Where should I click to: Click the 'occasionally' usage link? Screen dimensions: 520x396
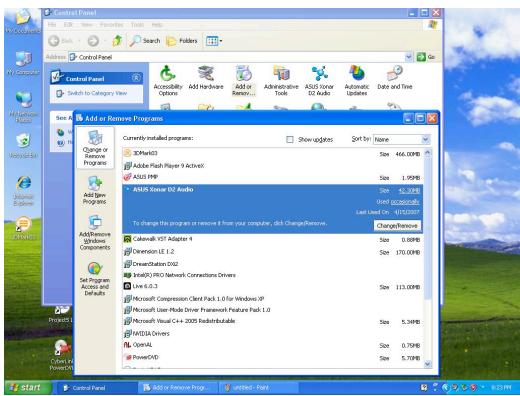[x=405, y=202]
